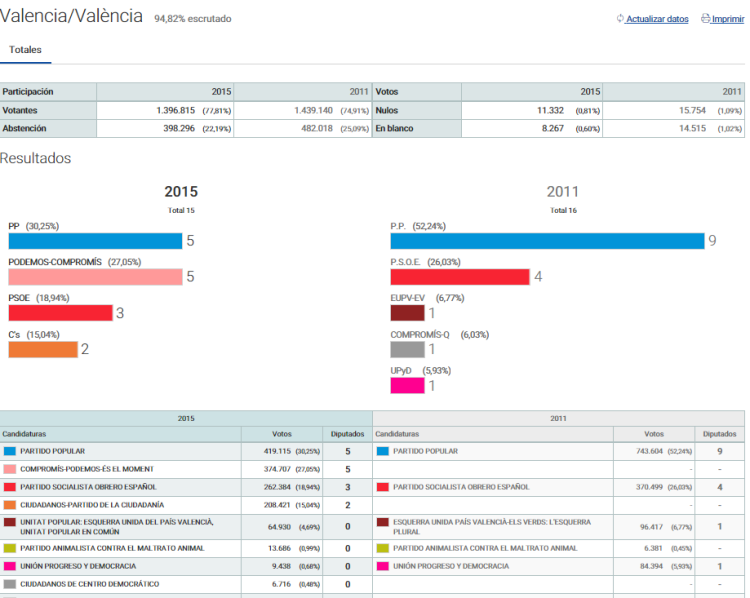
Task: Click the COMPROMÍS-PODEMOS-ÉS EL MOMENT row name
Action: tap(87, 469)
